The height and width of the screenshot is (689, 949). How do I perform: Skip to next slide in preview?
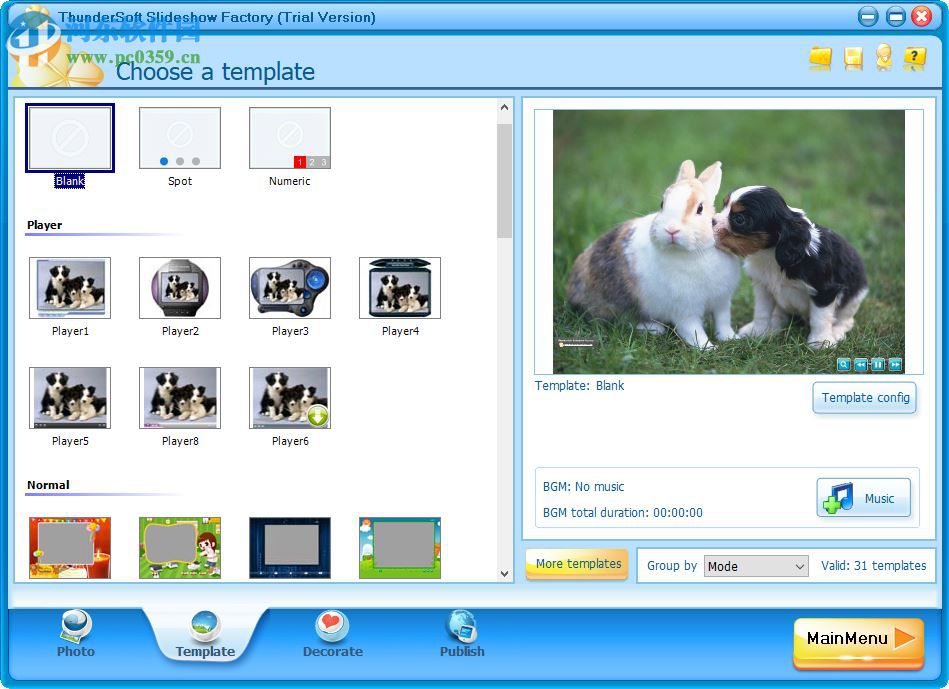pos(895,364)
